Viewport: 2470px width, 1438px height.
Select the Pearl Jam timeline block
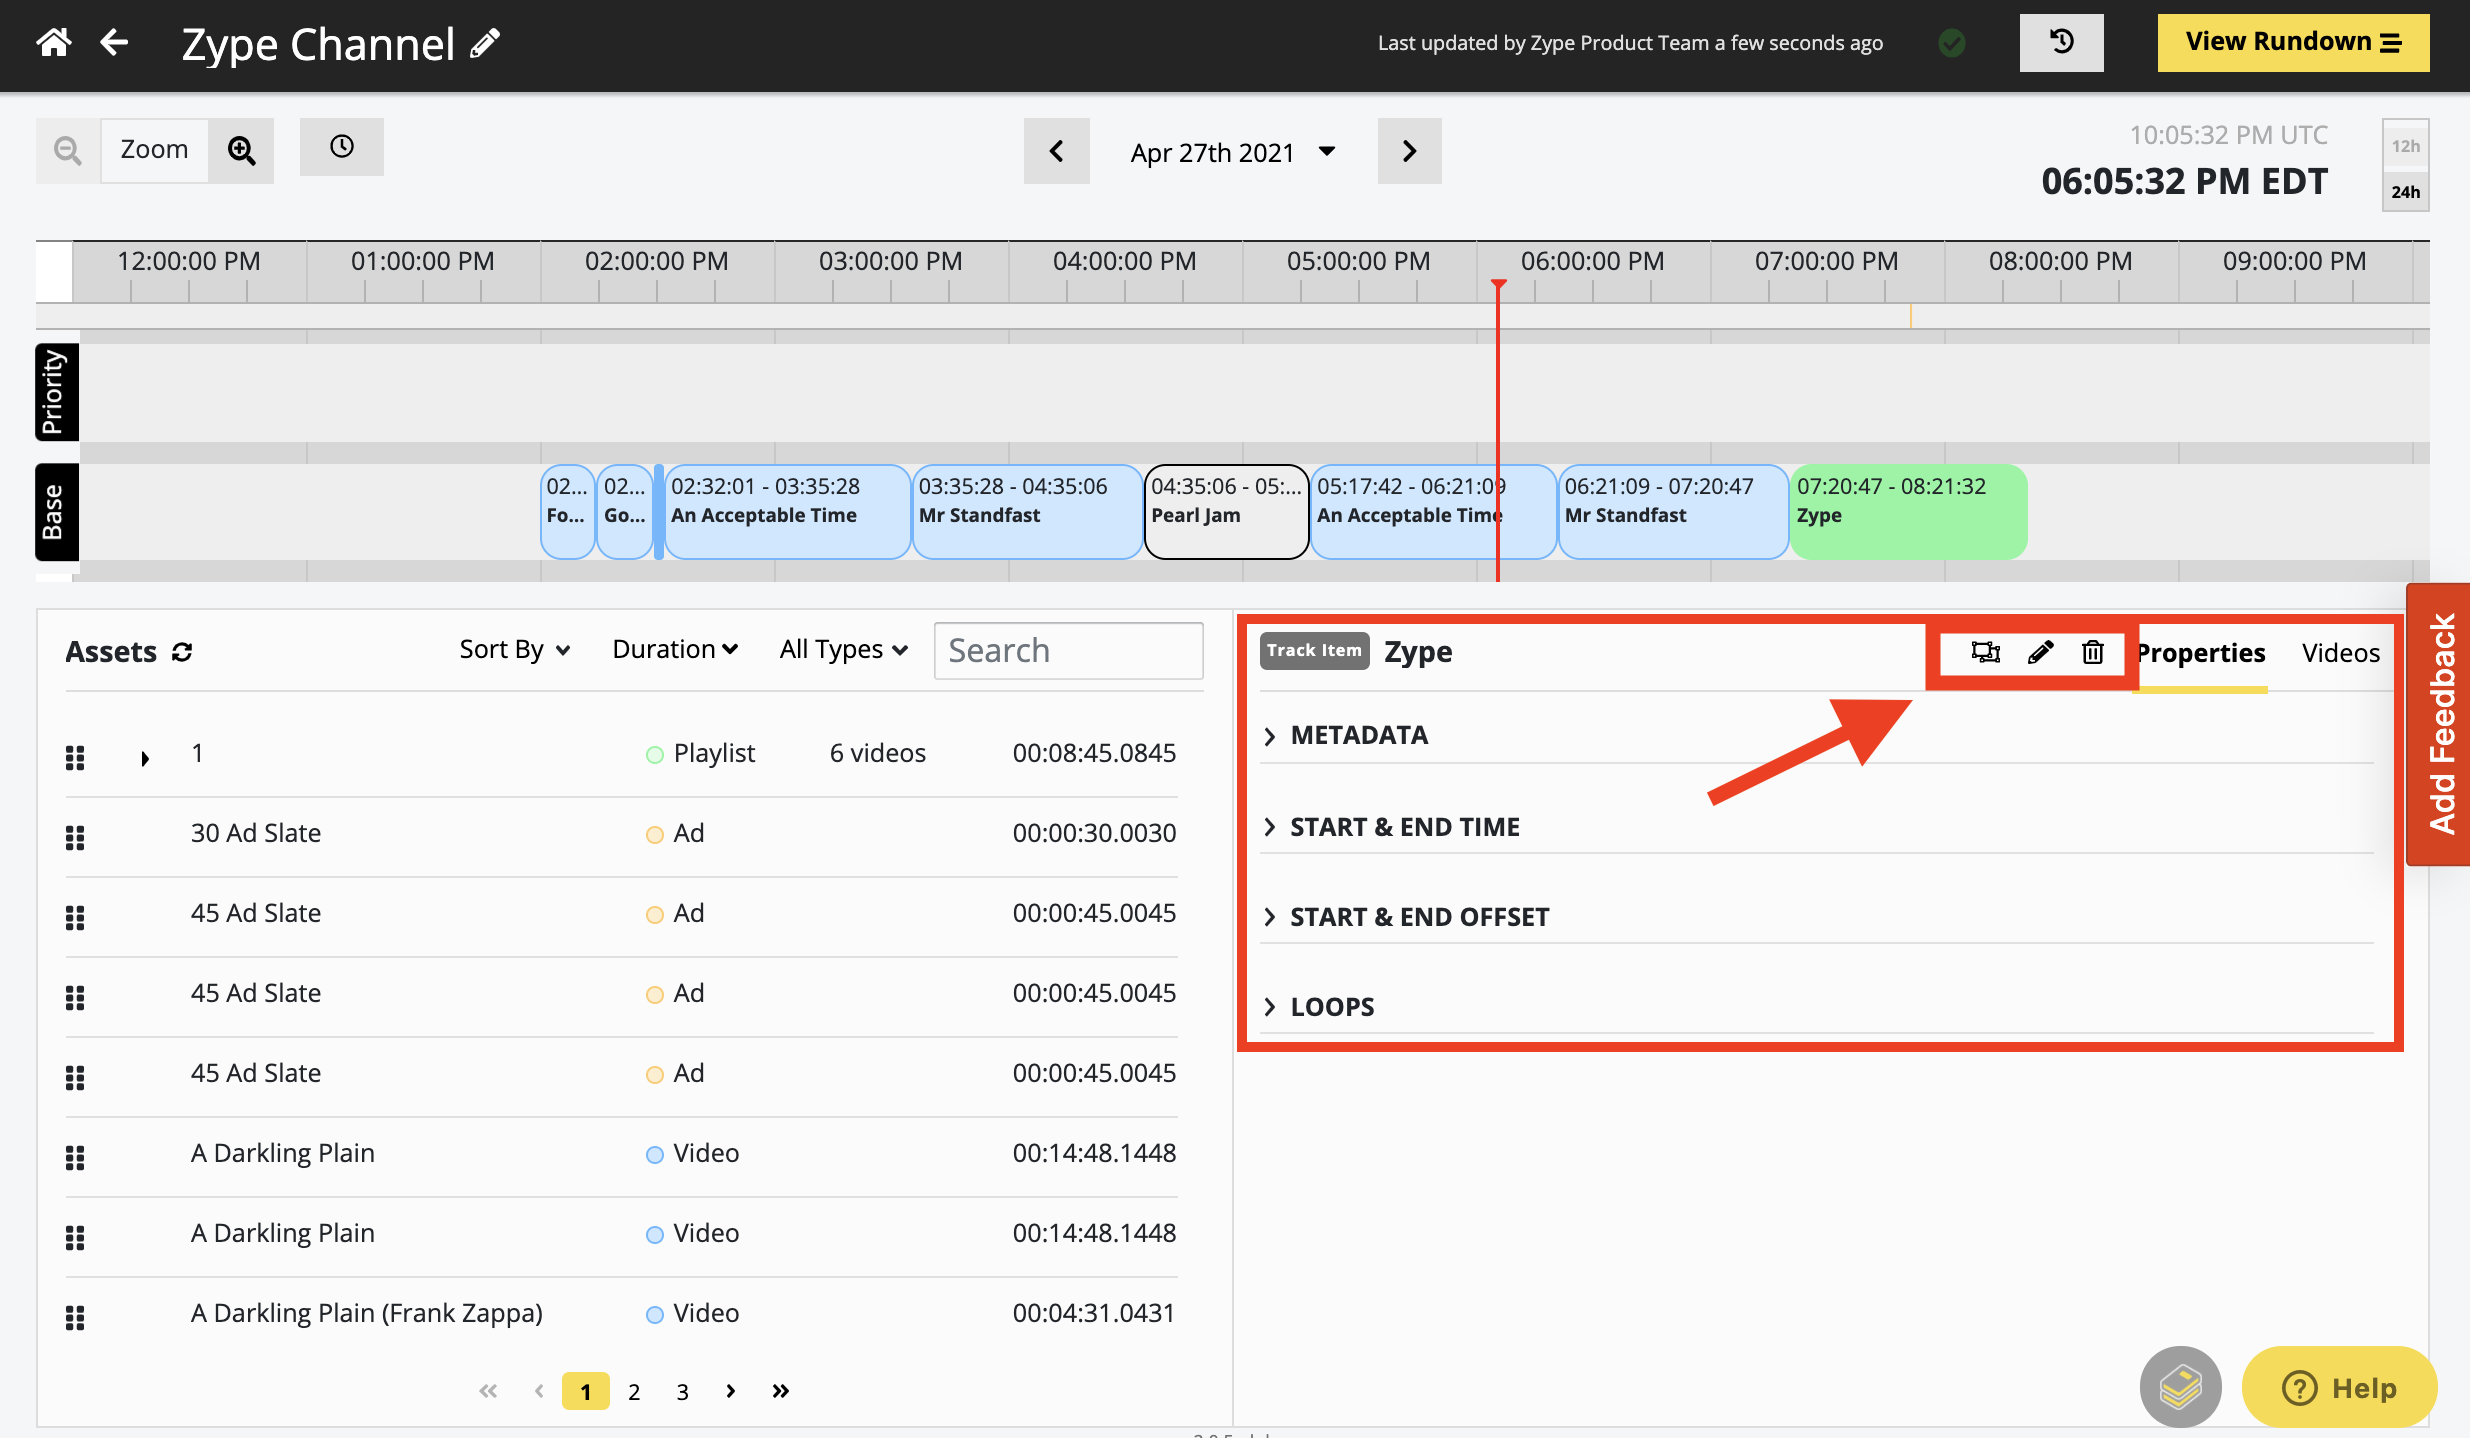(1227, 512)
